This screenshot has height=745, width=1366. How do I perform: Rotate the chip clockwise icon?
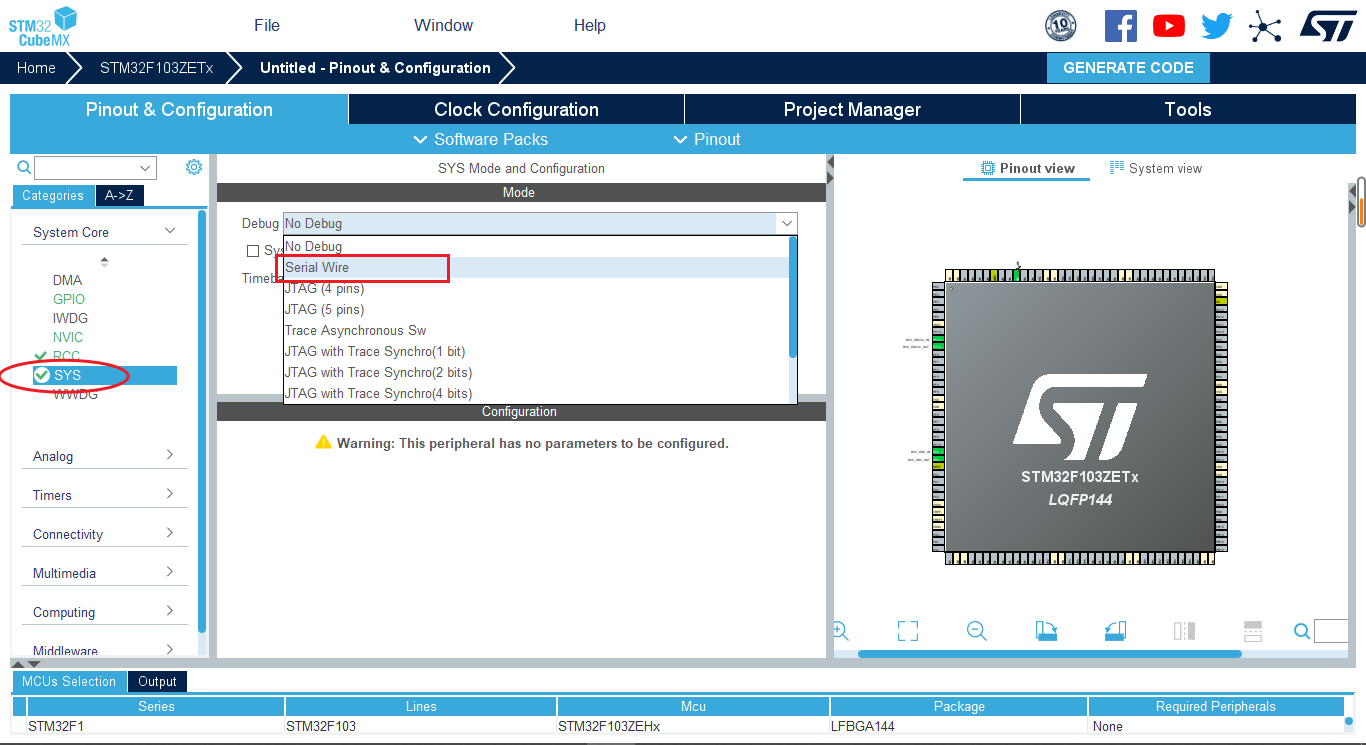point(1046,631)
